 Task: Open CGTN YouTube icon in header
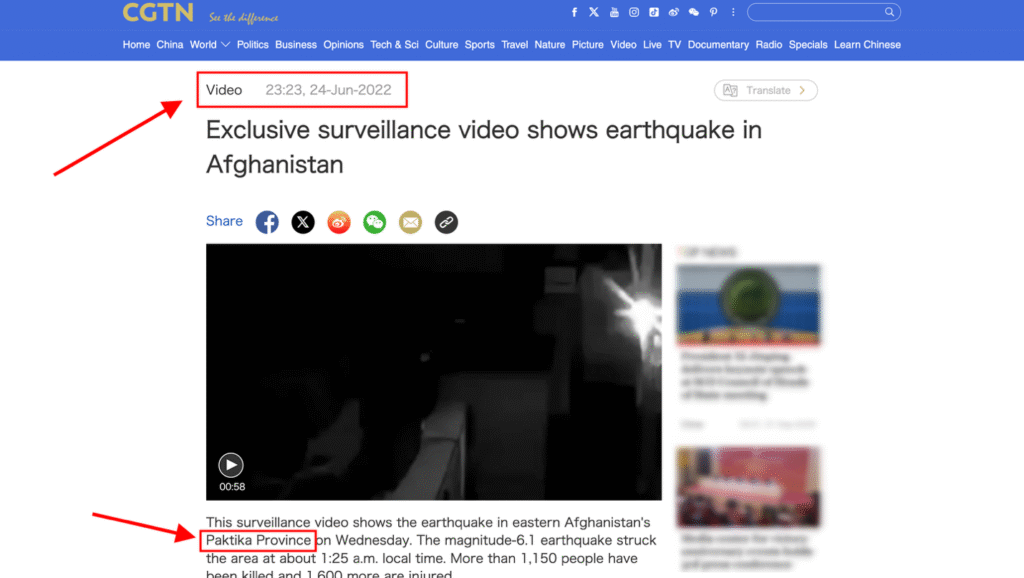614,12
